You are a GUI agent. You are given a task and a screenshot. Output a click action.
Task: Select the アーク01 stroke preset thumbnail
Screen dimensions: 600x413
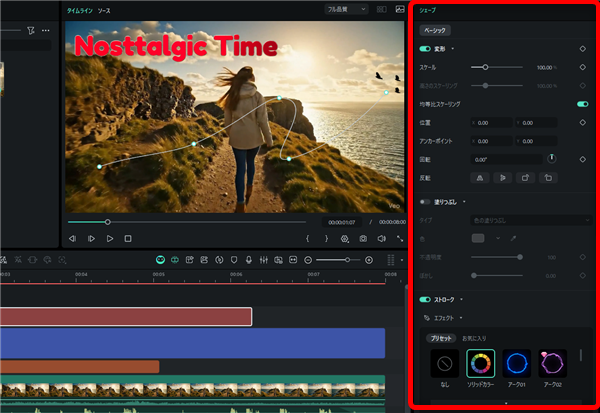517,363
